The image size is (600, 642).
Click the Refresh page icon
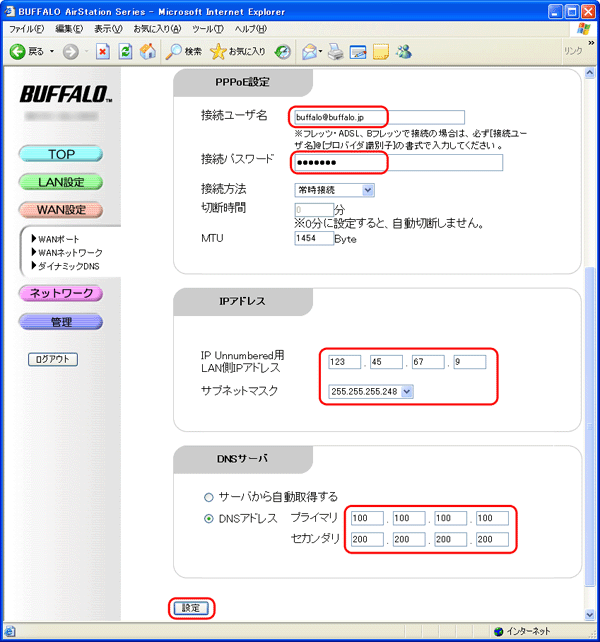click(125, 52)
